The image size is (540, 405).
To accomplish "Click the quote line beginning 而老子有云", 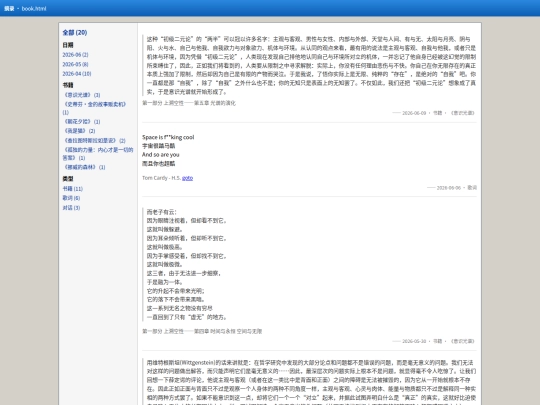I will [162, 212].
